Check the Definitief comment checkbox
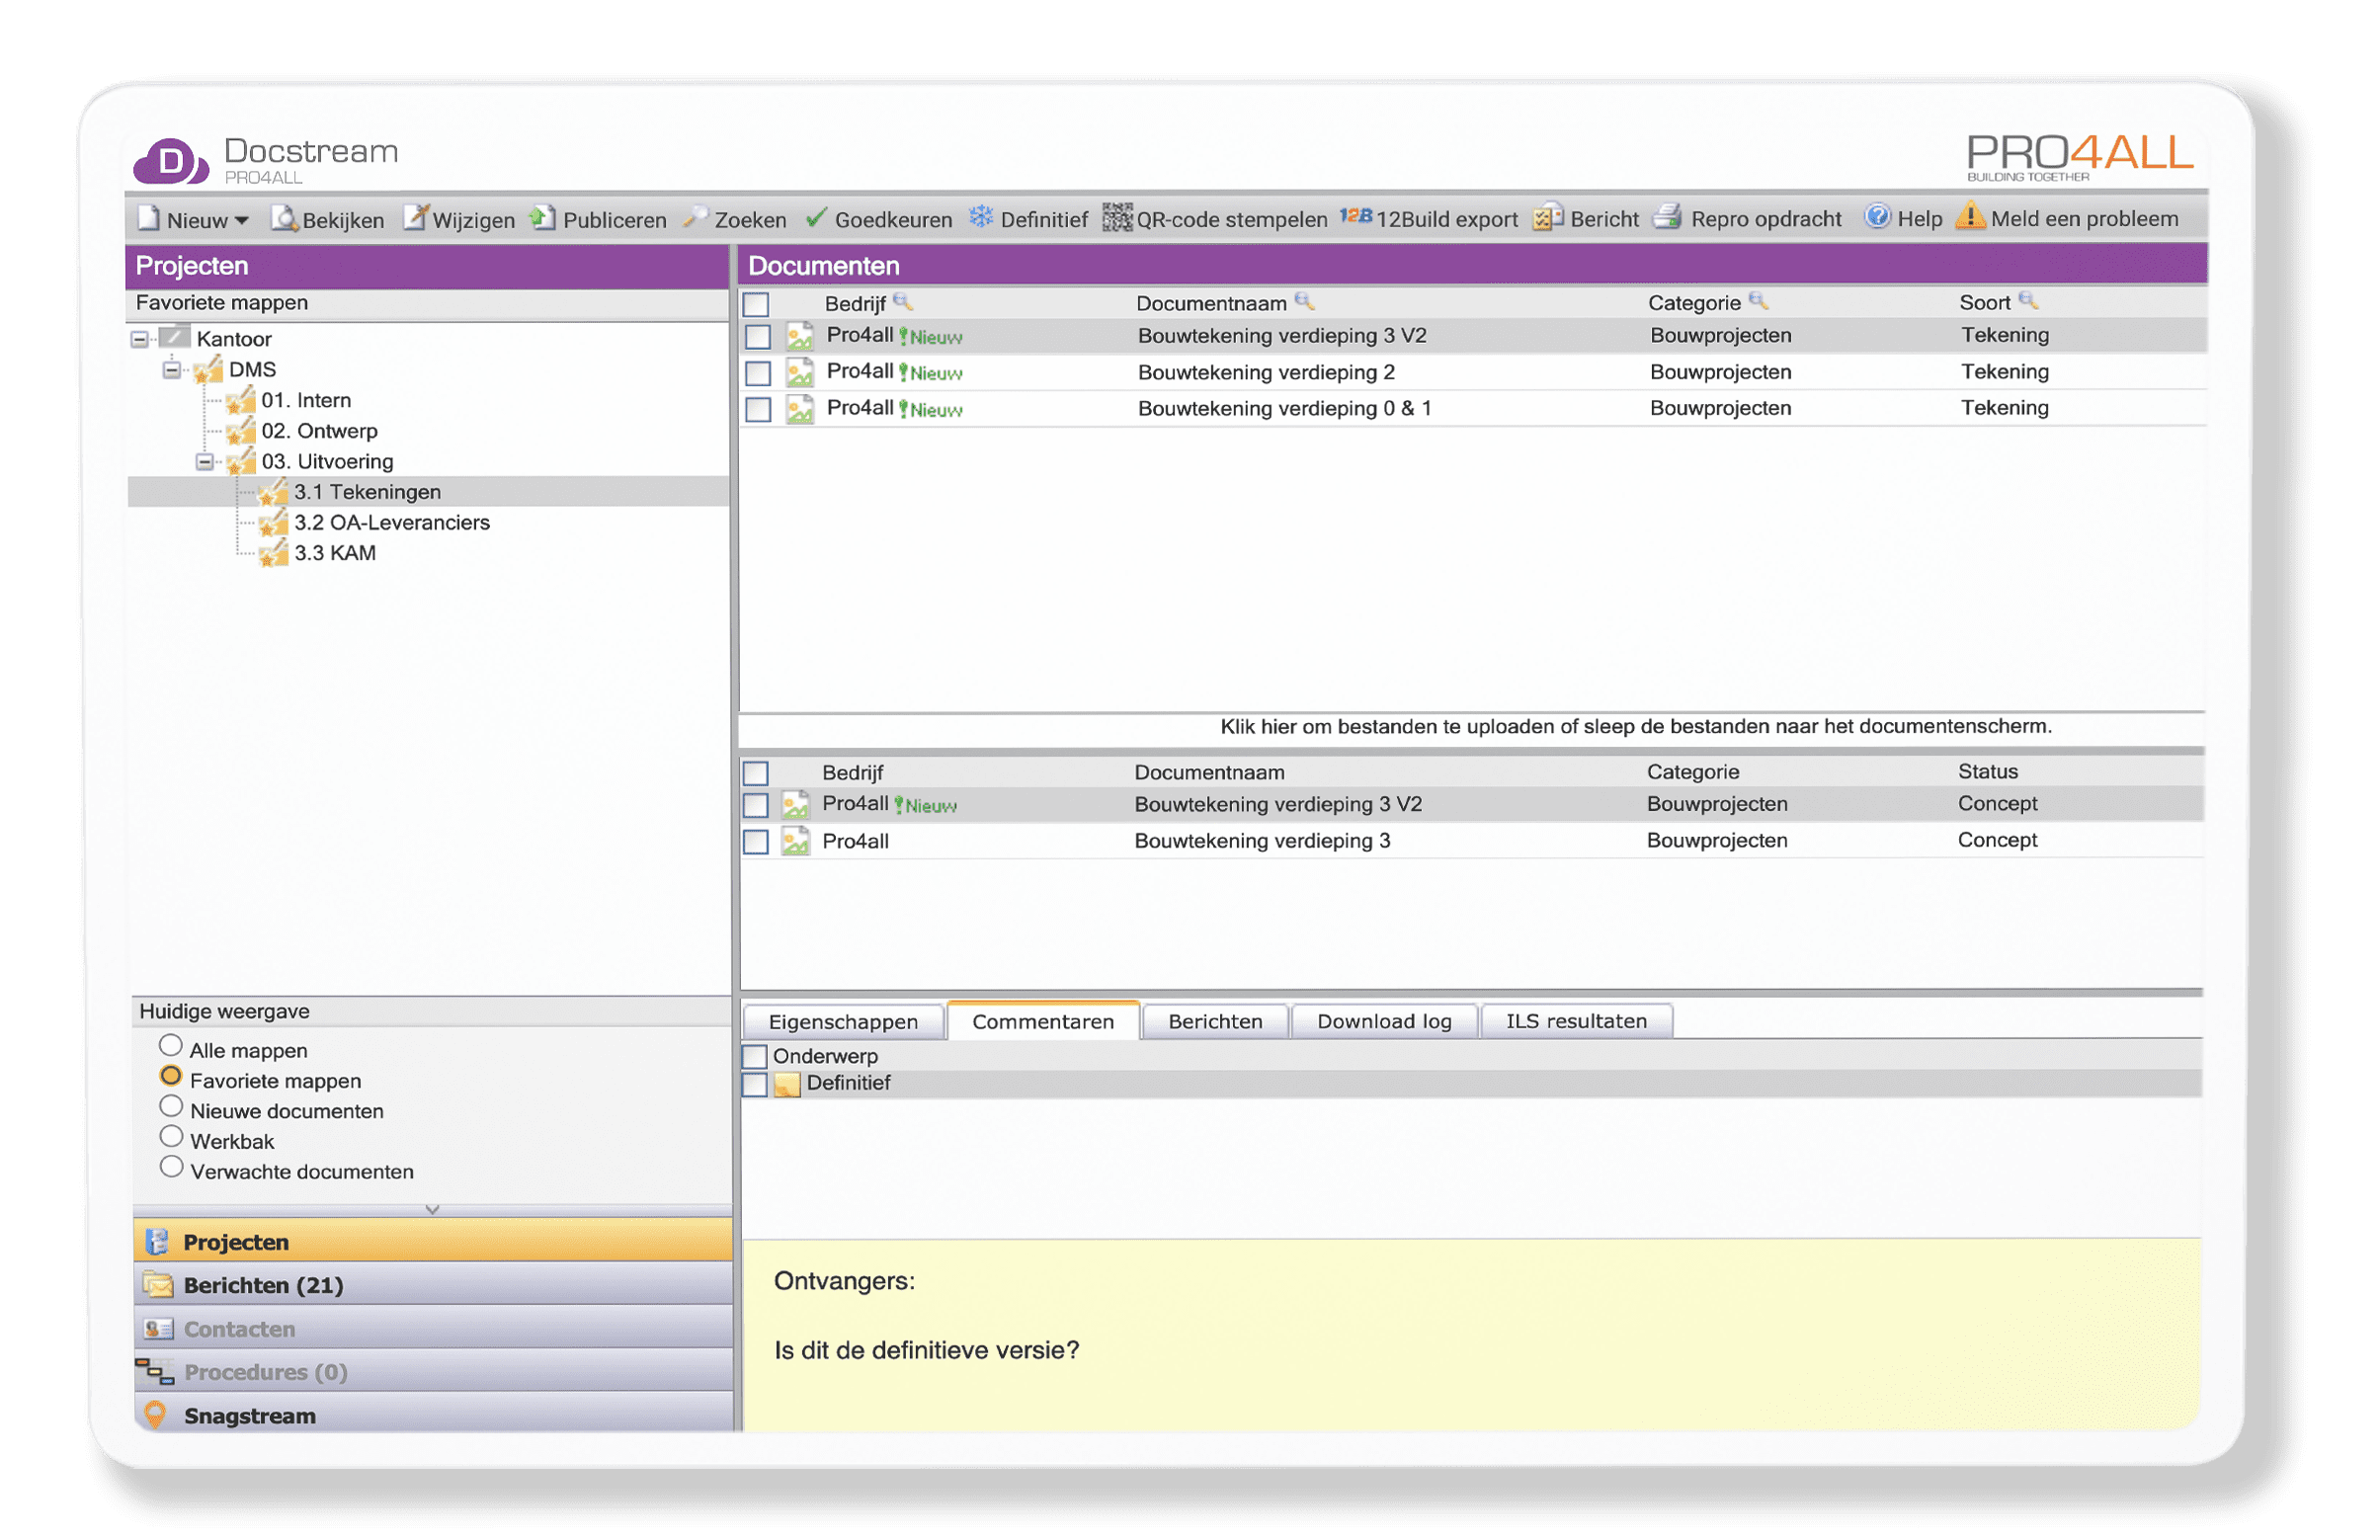 755,1084
